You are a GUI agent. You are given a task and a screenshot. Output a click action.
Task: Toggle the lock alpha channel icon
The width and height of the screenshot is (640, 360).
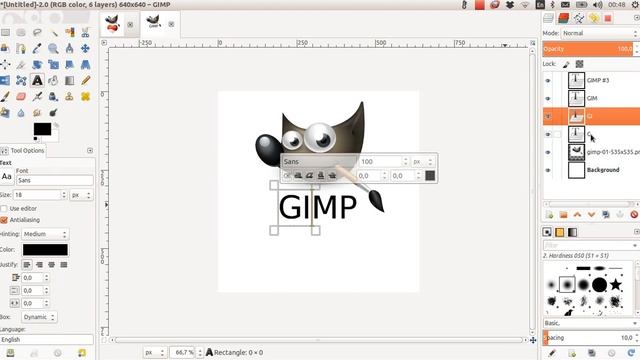pos(579,64)
